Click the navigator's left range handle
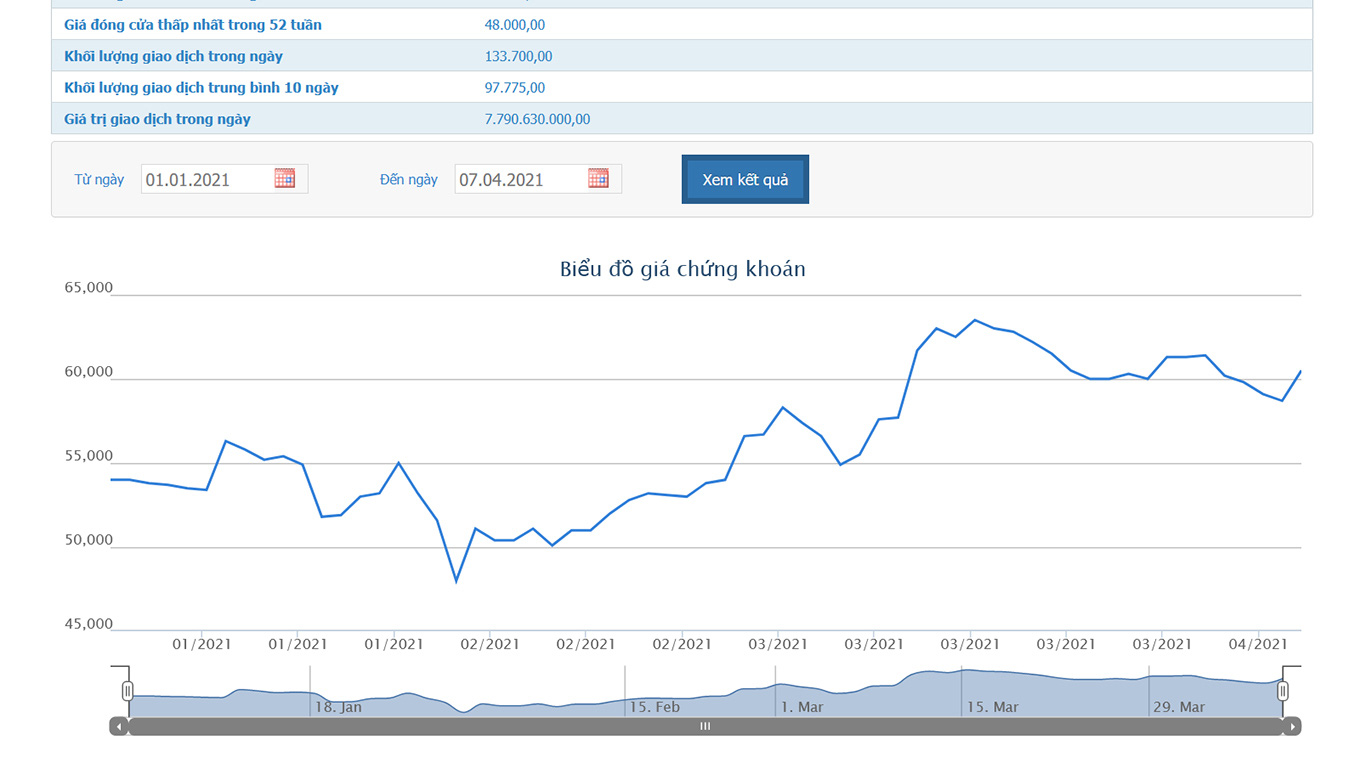1366x767 pixels. [x=128, y=691]
